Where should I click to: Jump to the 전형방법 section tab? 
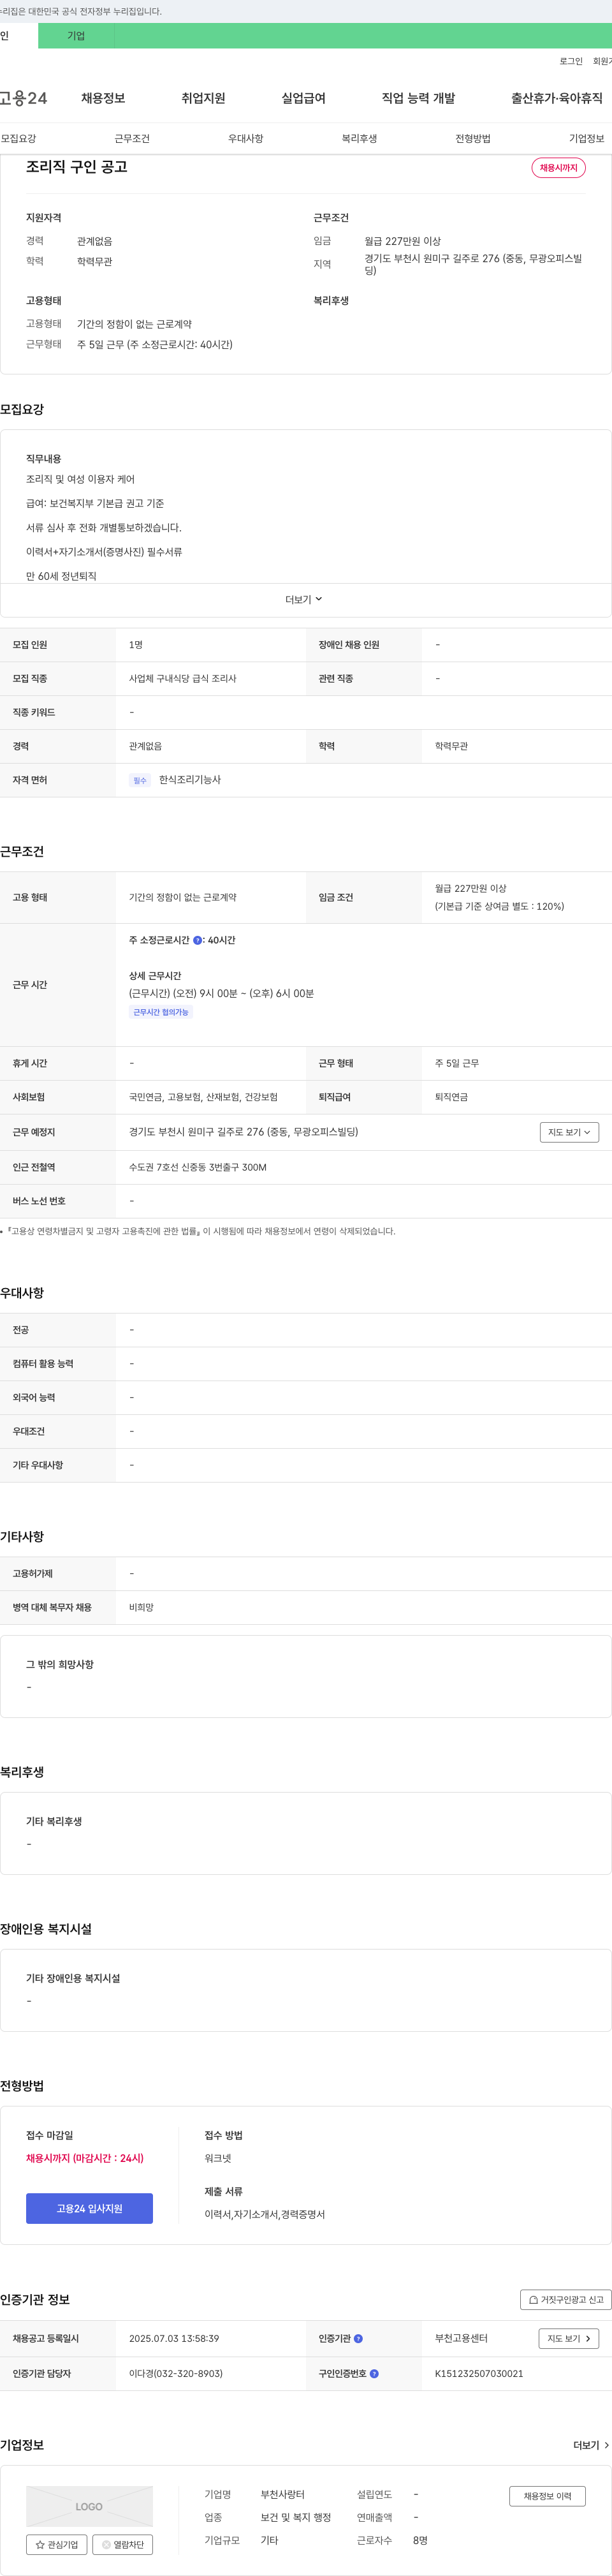coord(473,139)
